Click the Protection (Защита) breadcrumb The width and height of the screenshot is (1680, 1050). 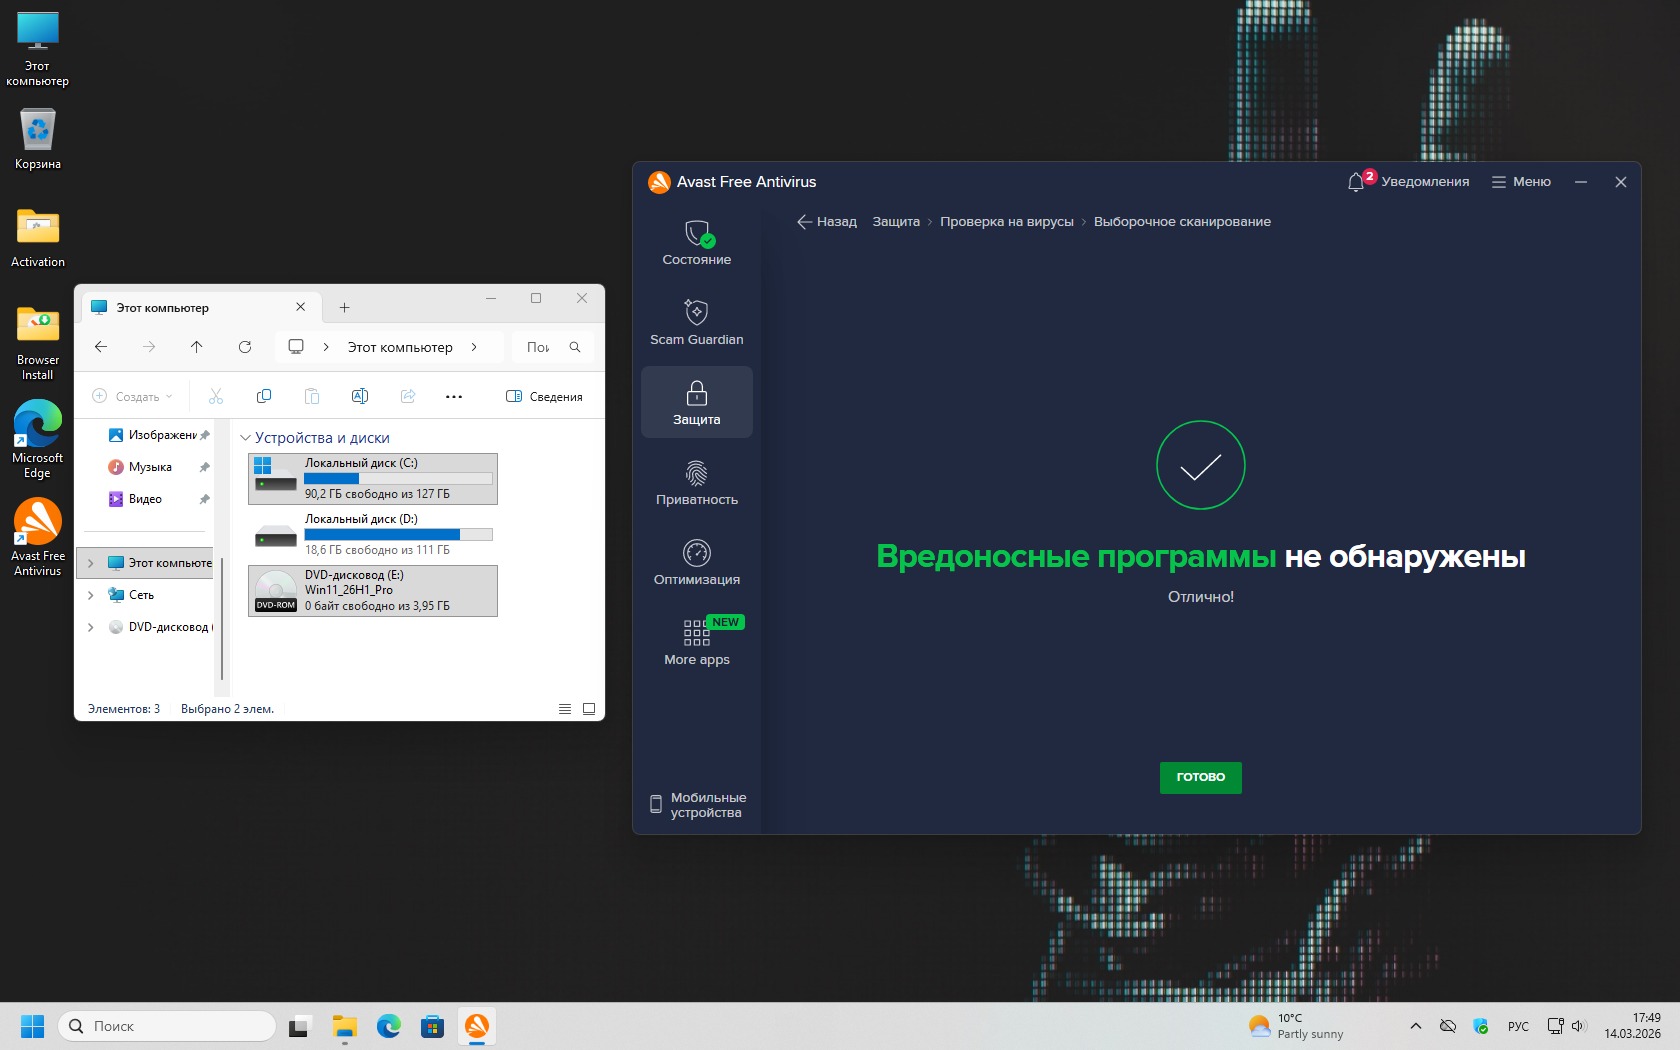895,222
